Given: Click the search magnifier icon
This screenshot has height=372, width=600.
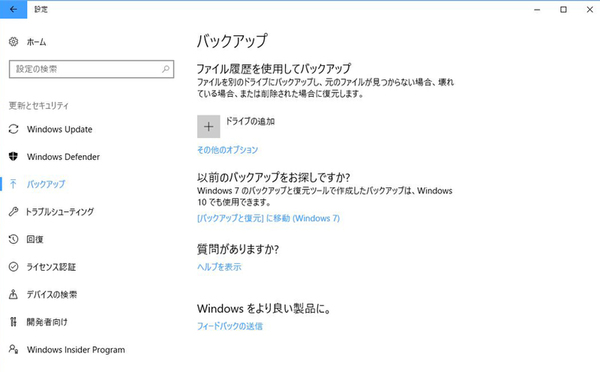Looking at the screenshot, I should click(x=165, y=69).
